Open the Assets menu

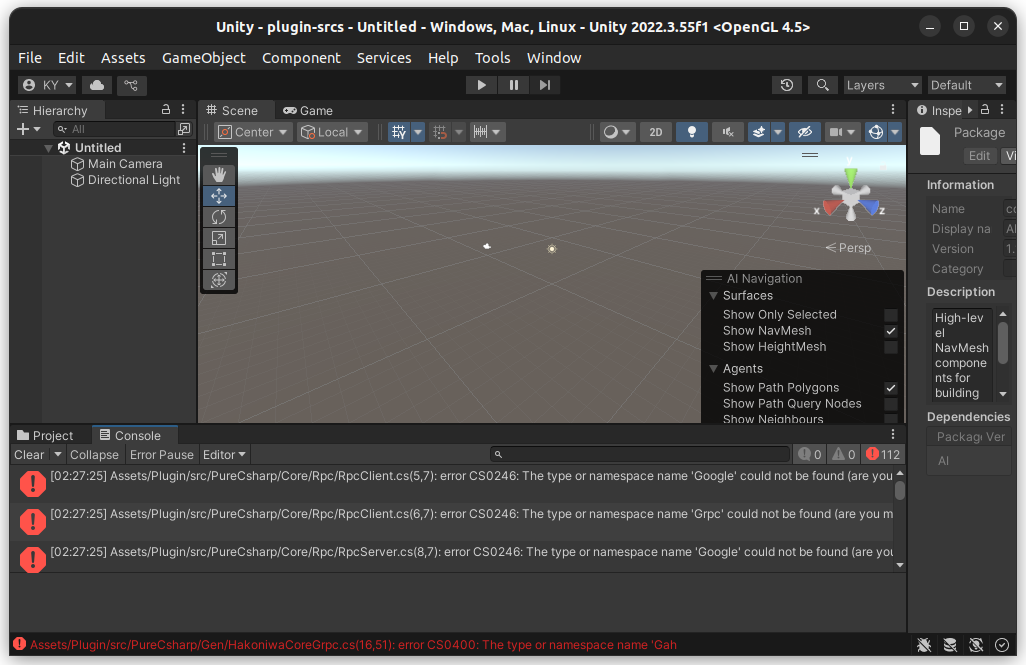click(123, 58)
